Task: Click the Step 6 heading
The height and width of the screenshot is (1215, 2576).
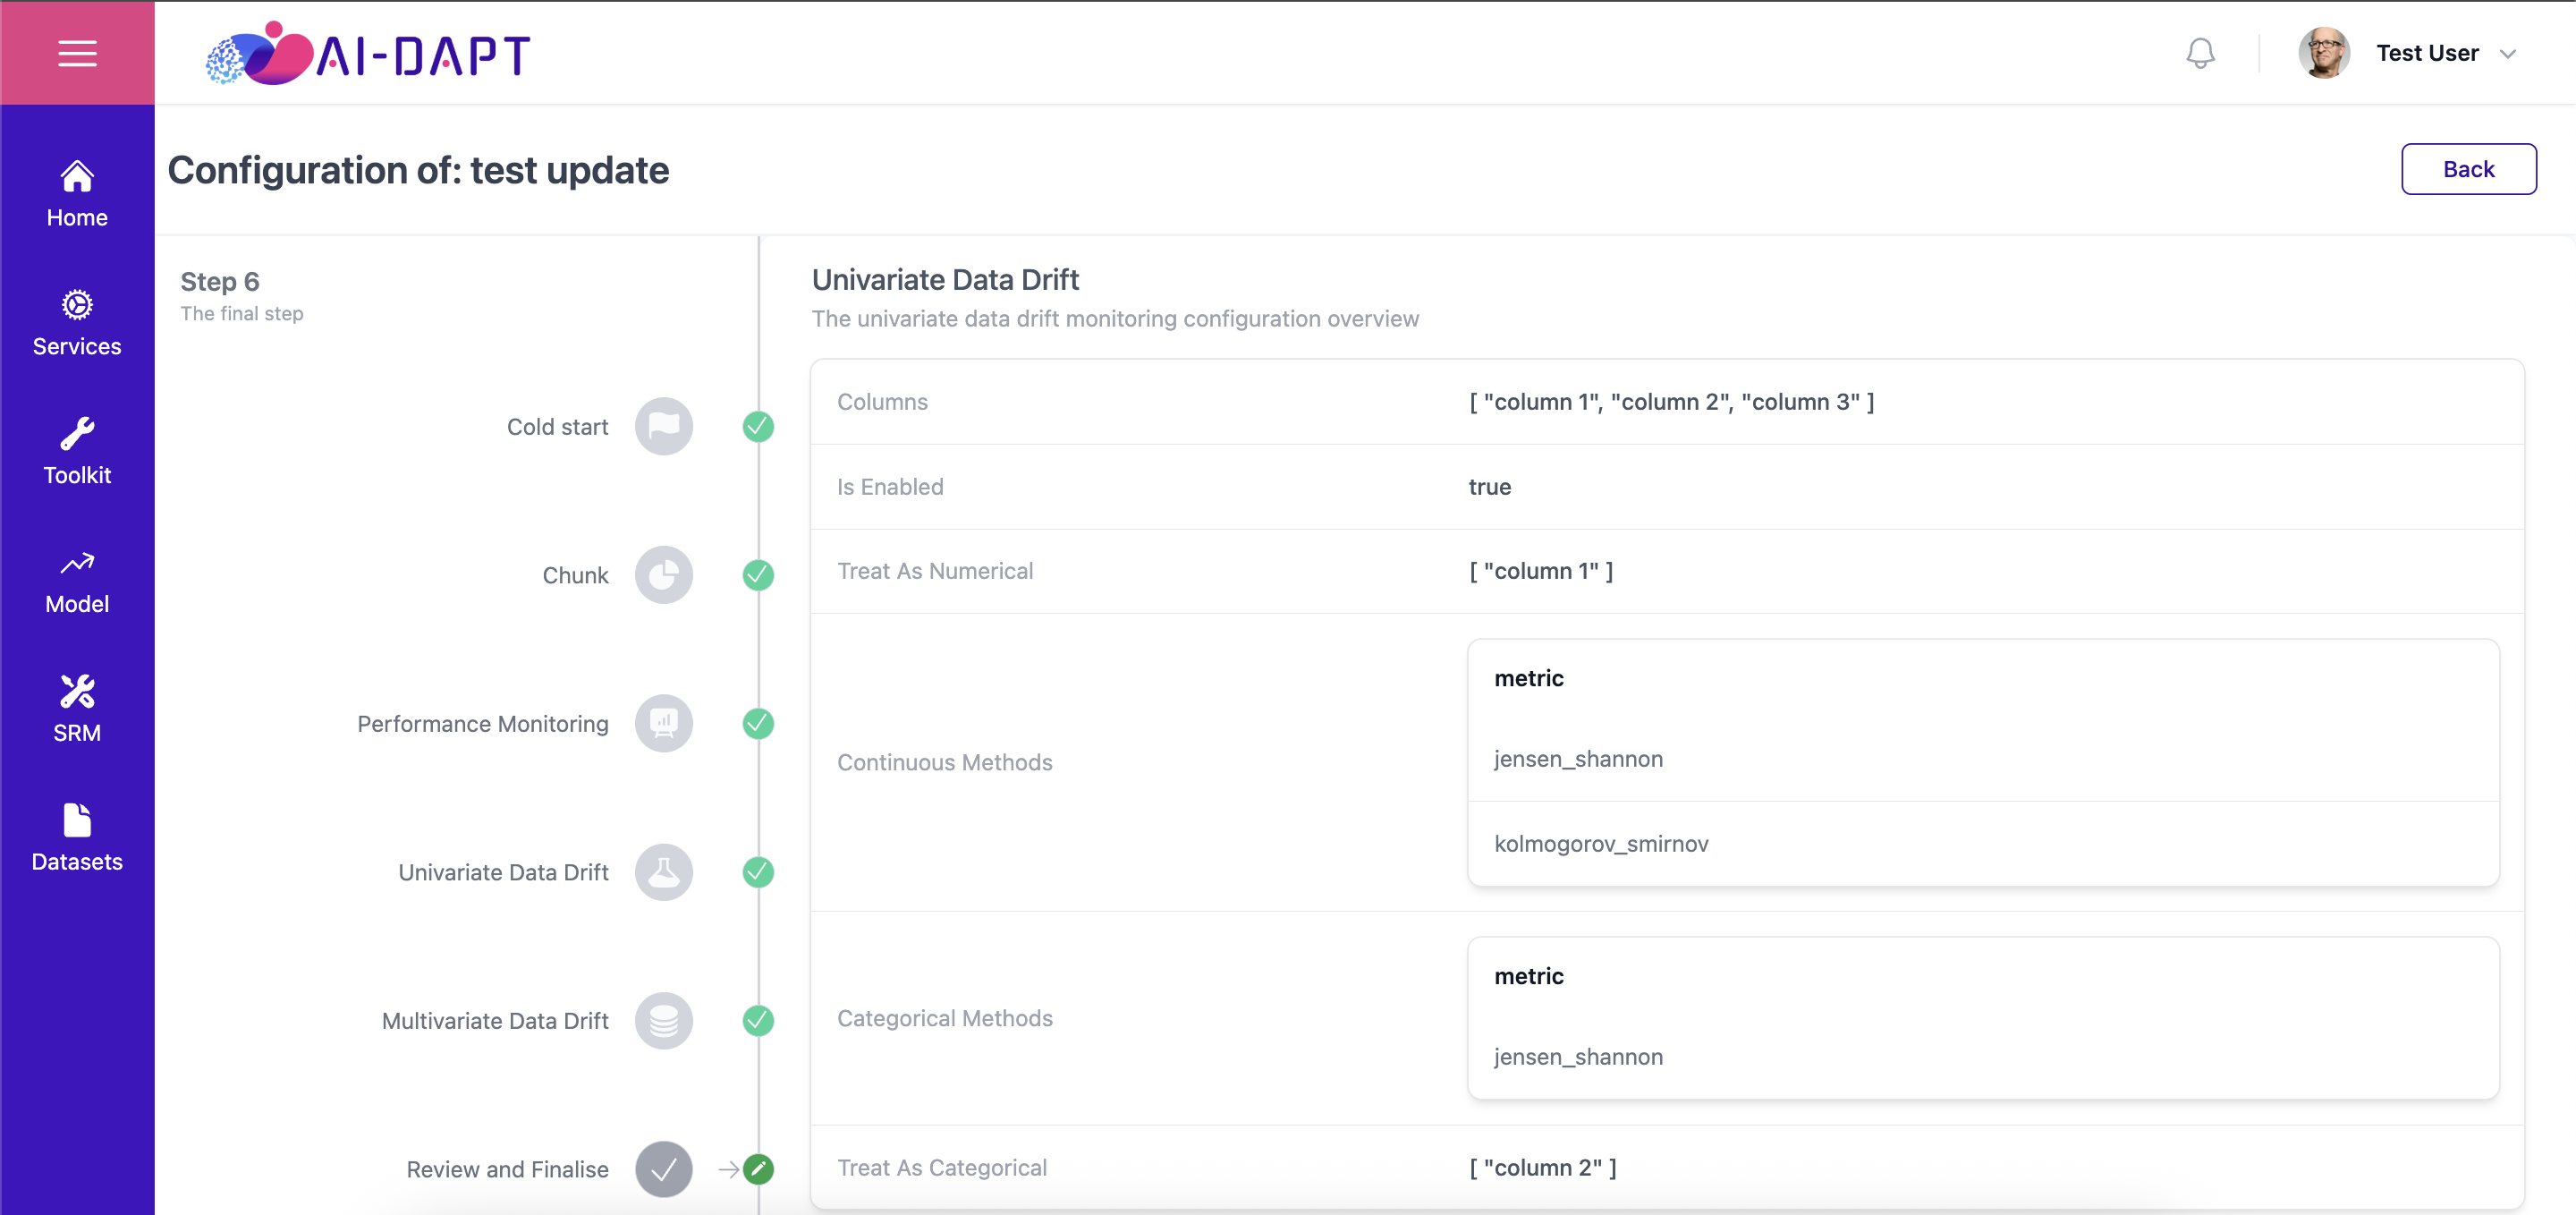Action: (219, 282)
